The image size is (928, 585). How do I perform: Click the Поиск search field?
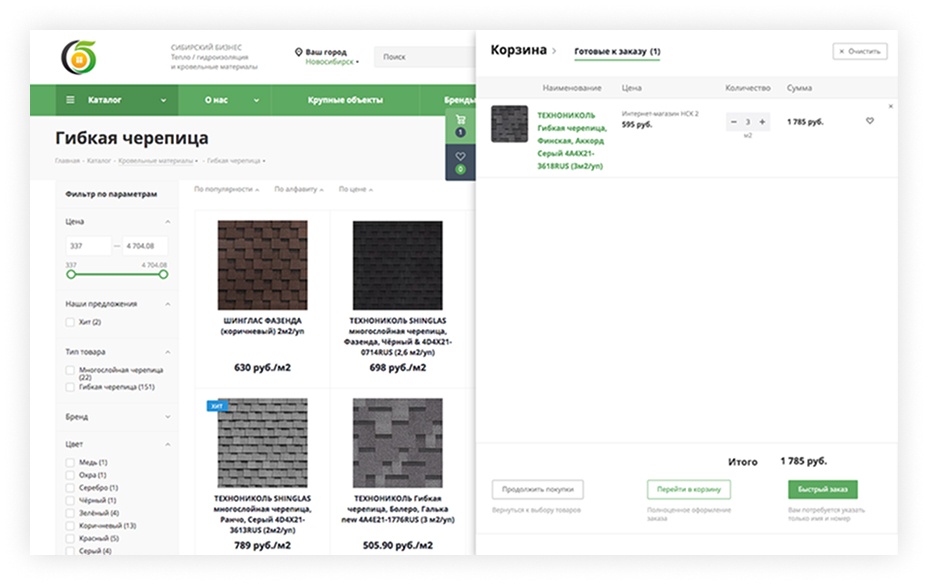[424, 57]
